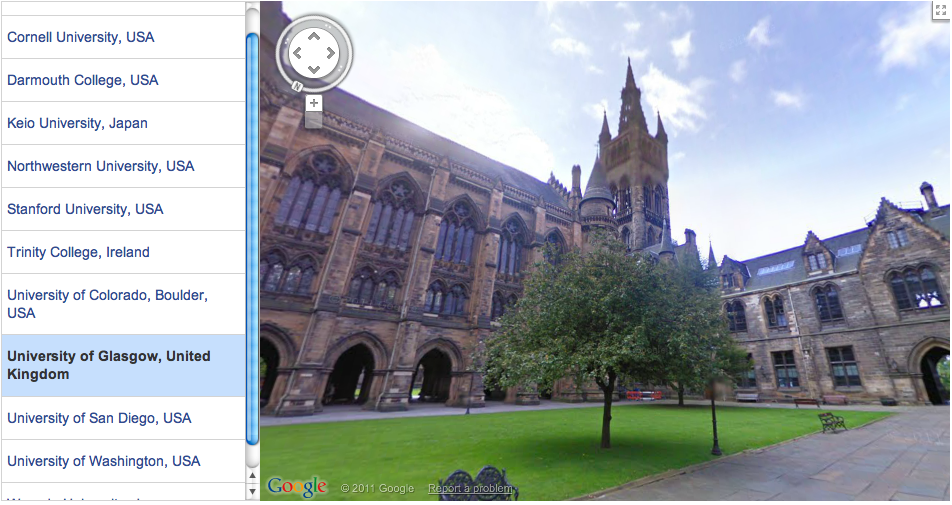Rotate the Street View left
The width and height of the screenshot is (952, 505).
[x=297, y=52]
